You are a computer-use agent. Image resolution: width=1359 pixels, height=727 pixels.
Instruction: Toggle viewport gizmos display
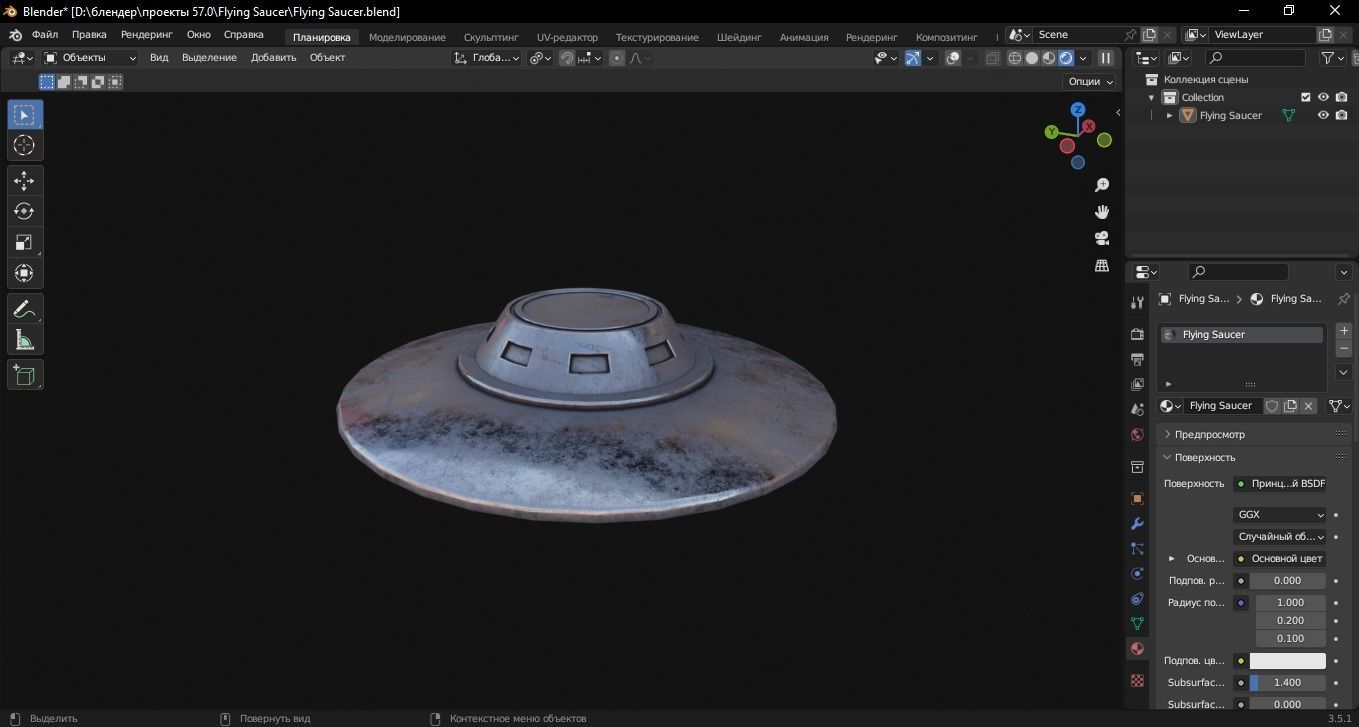912,58
